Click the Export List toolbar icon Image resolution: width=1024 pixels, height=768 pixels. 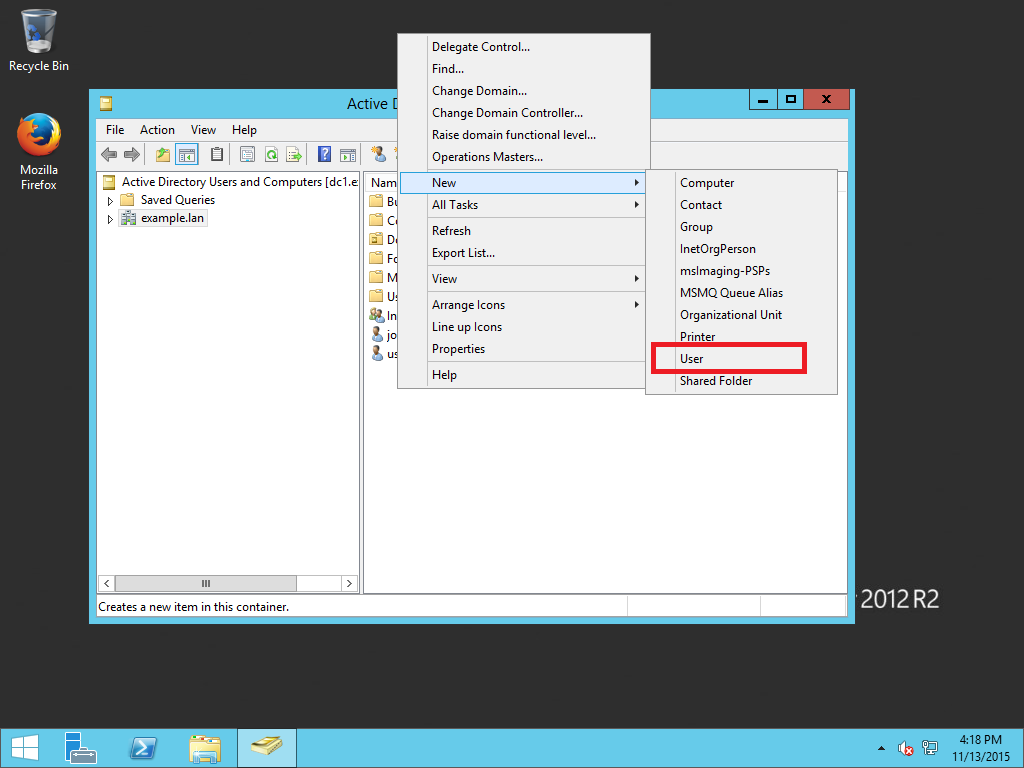294,155
